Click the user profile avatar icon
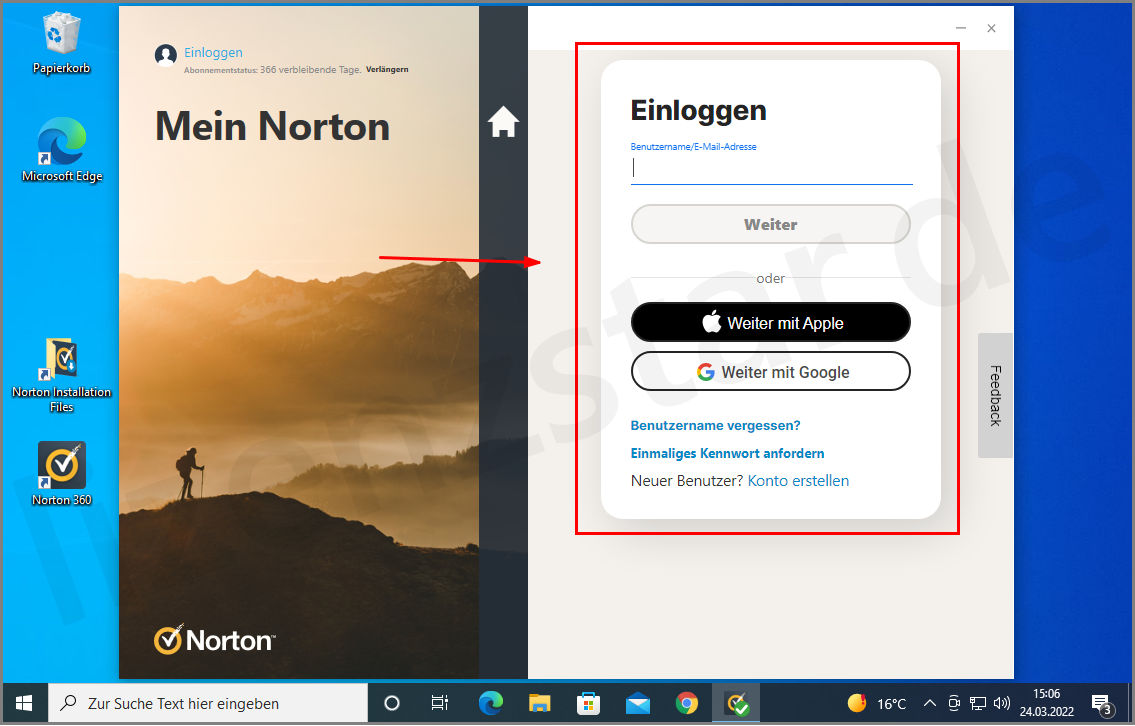 (x=164, y=54)
